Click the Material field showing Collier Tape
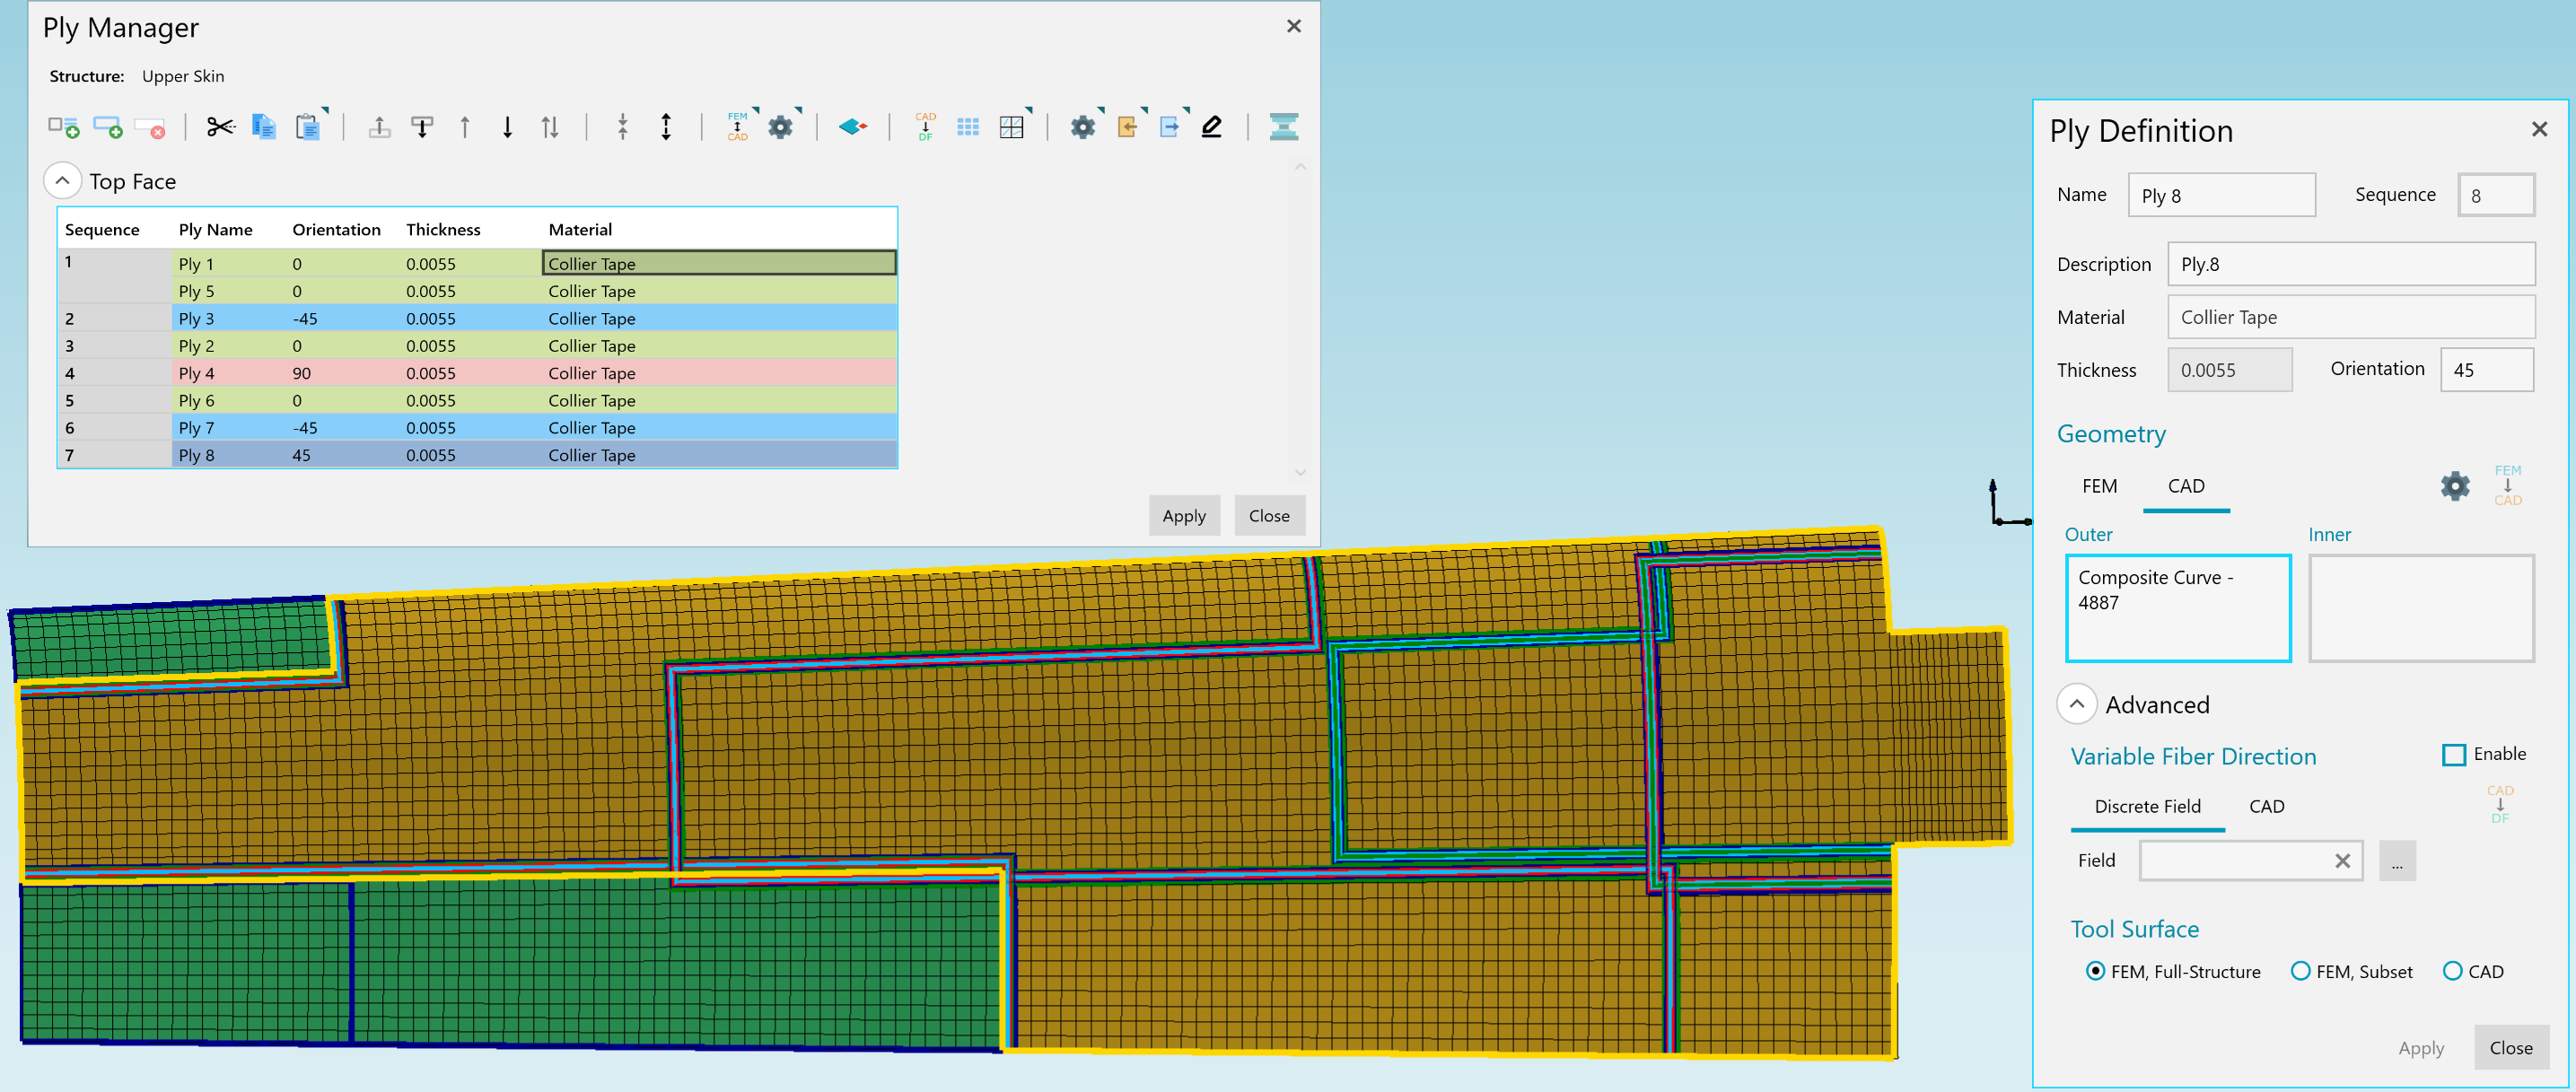Viewport: 2576px width, 1092px height. pyautogui.click(x=2351, y=317)
